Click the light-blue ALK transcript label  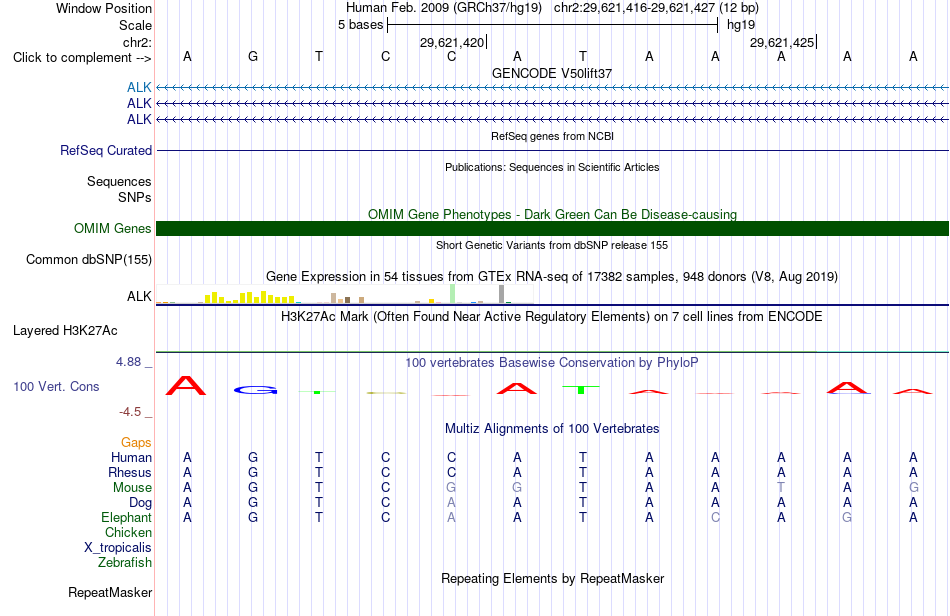(x=139, y=88)
